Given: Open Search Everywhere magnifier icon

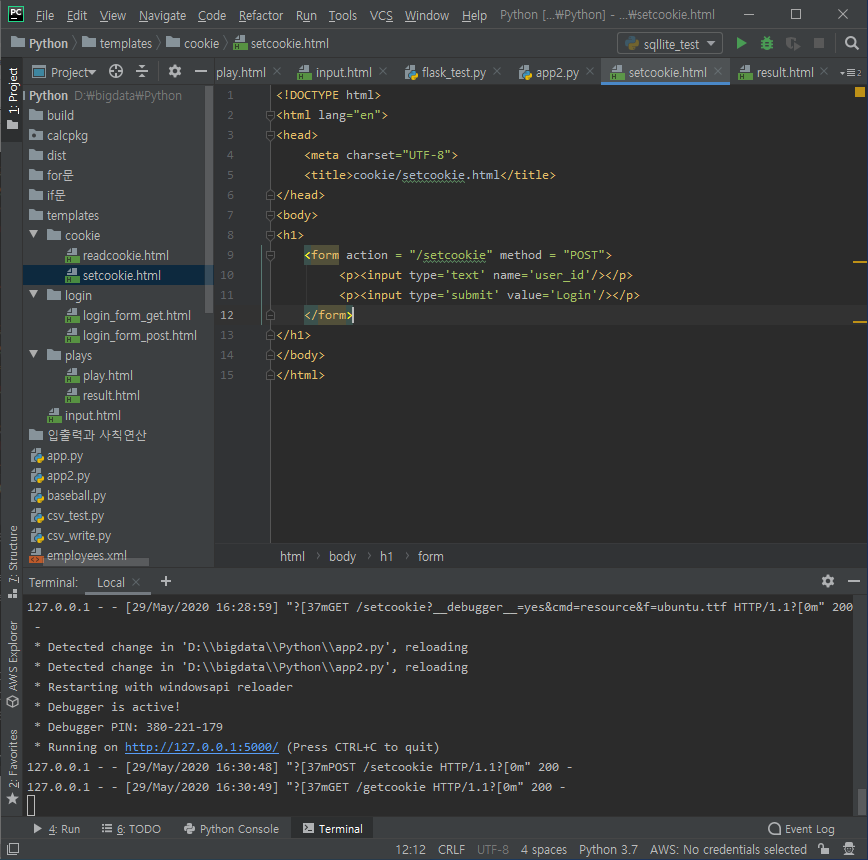Looking at the screenshot, I should click(x=851, y=43).
